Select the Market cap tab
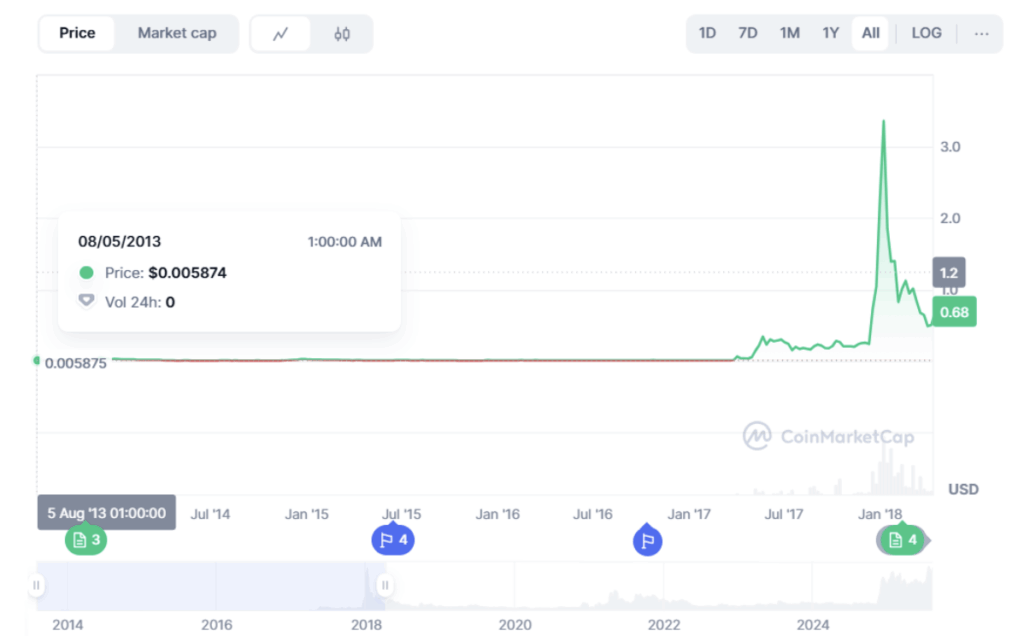The height and width of the screenshot is (636, 1024). click(177, 33)
